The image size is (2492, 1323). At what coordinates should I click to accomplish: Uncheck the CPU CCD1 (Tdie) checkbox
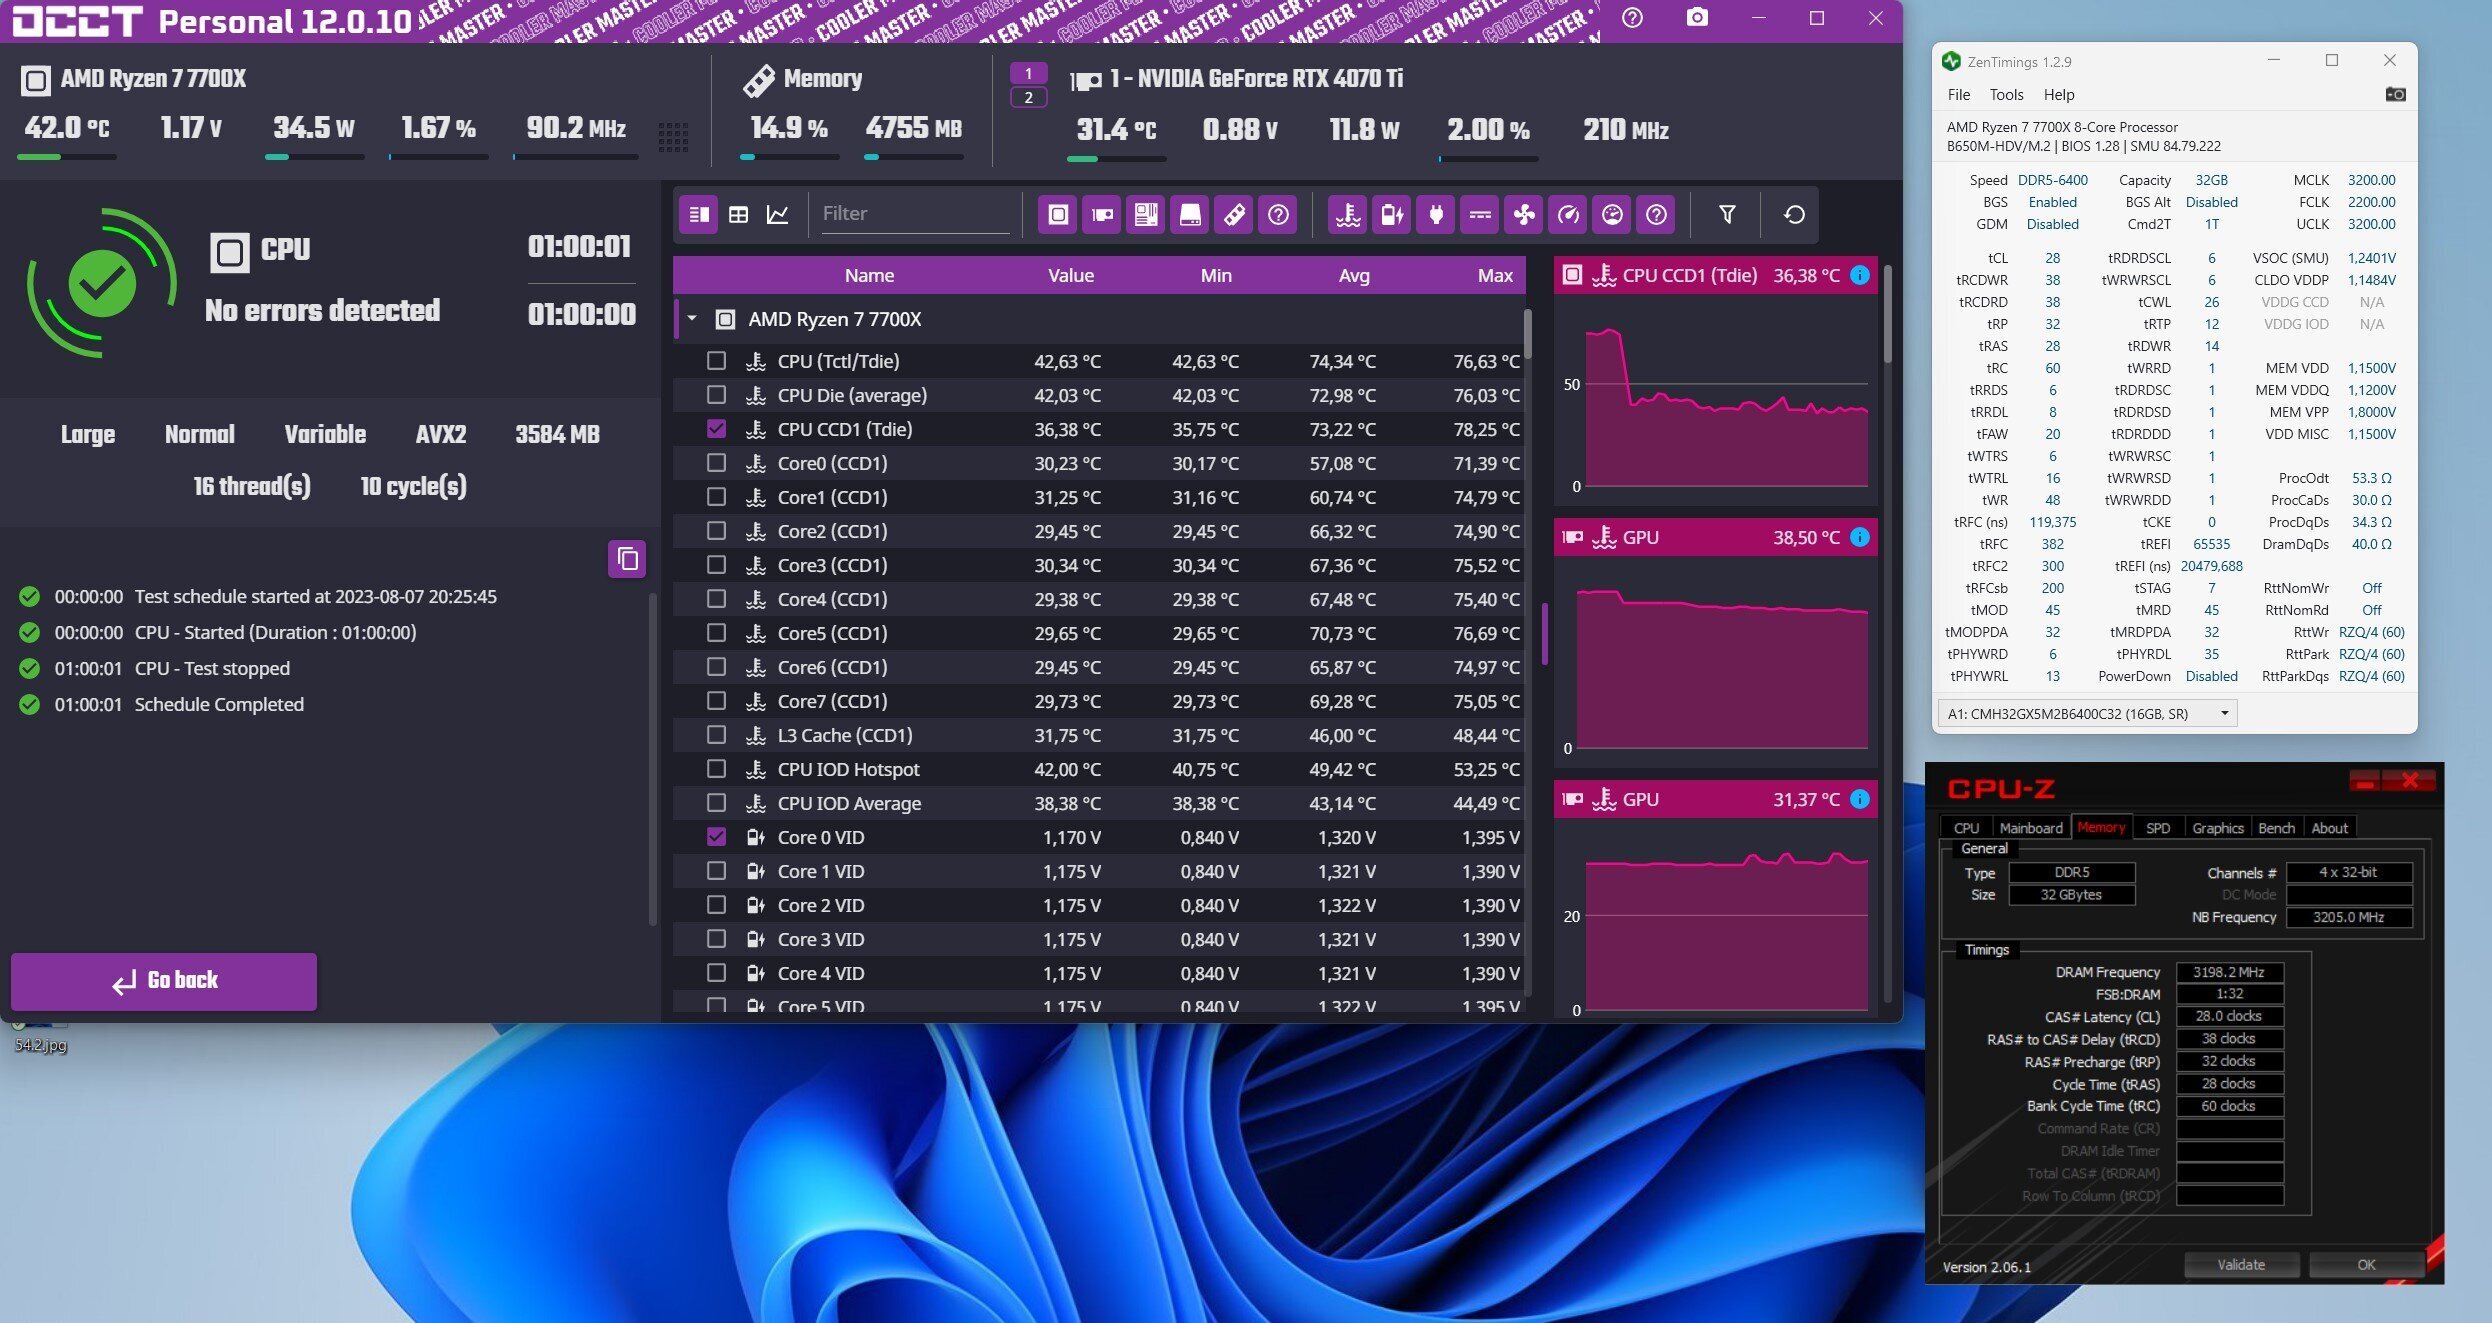[x=716, y=429]
